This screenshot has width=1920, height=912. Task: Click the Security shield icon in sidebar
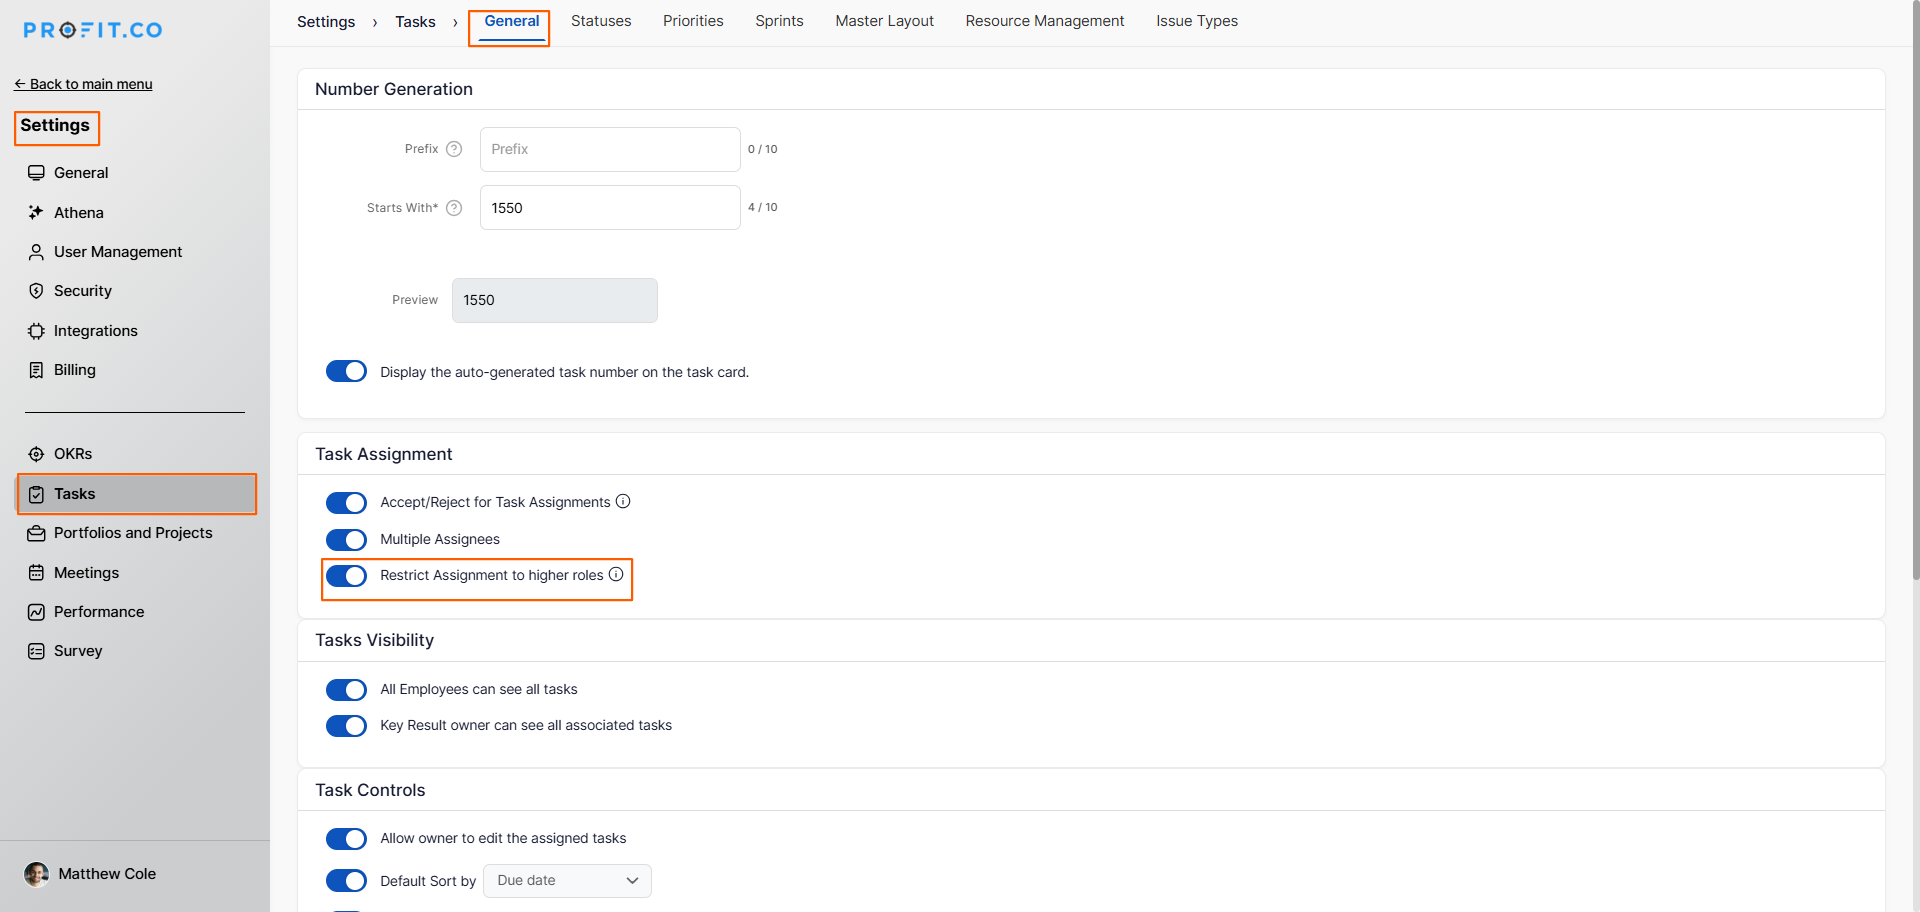coord(36,291)
